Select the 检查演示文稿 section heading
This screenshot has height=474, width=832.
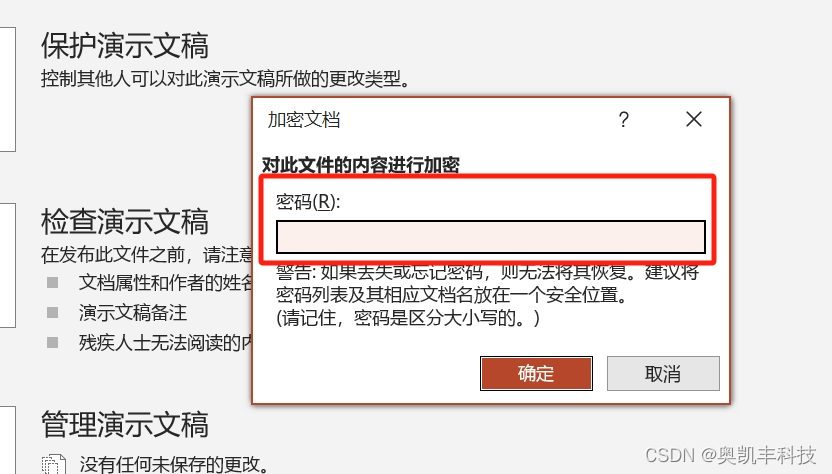[125, 222]
